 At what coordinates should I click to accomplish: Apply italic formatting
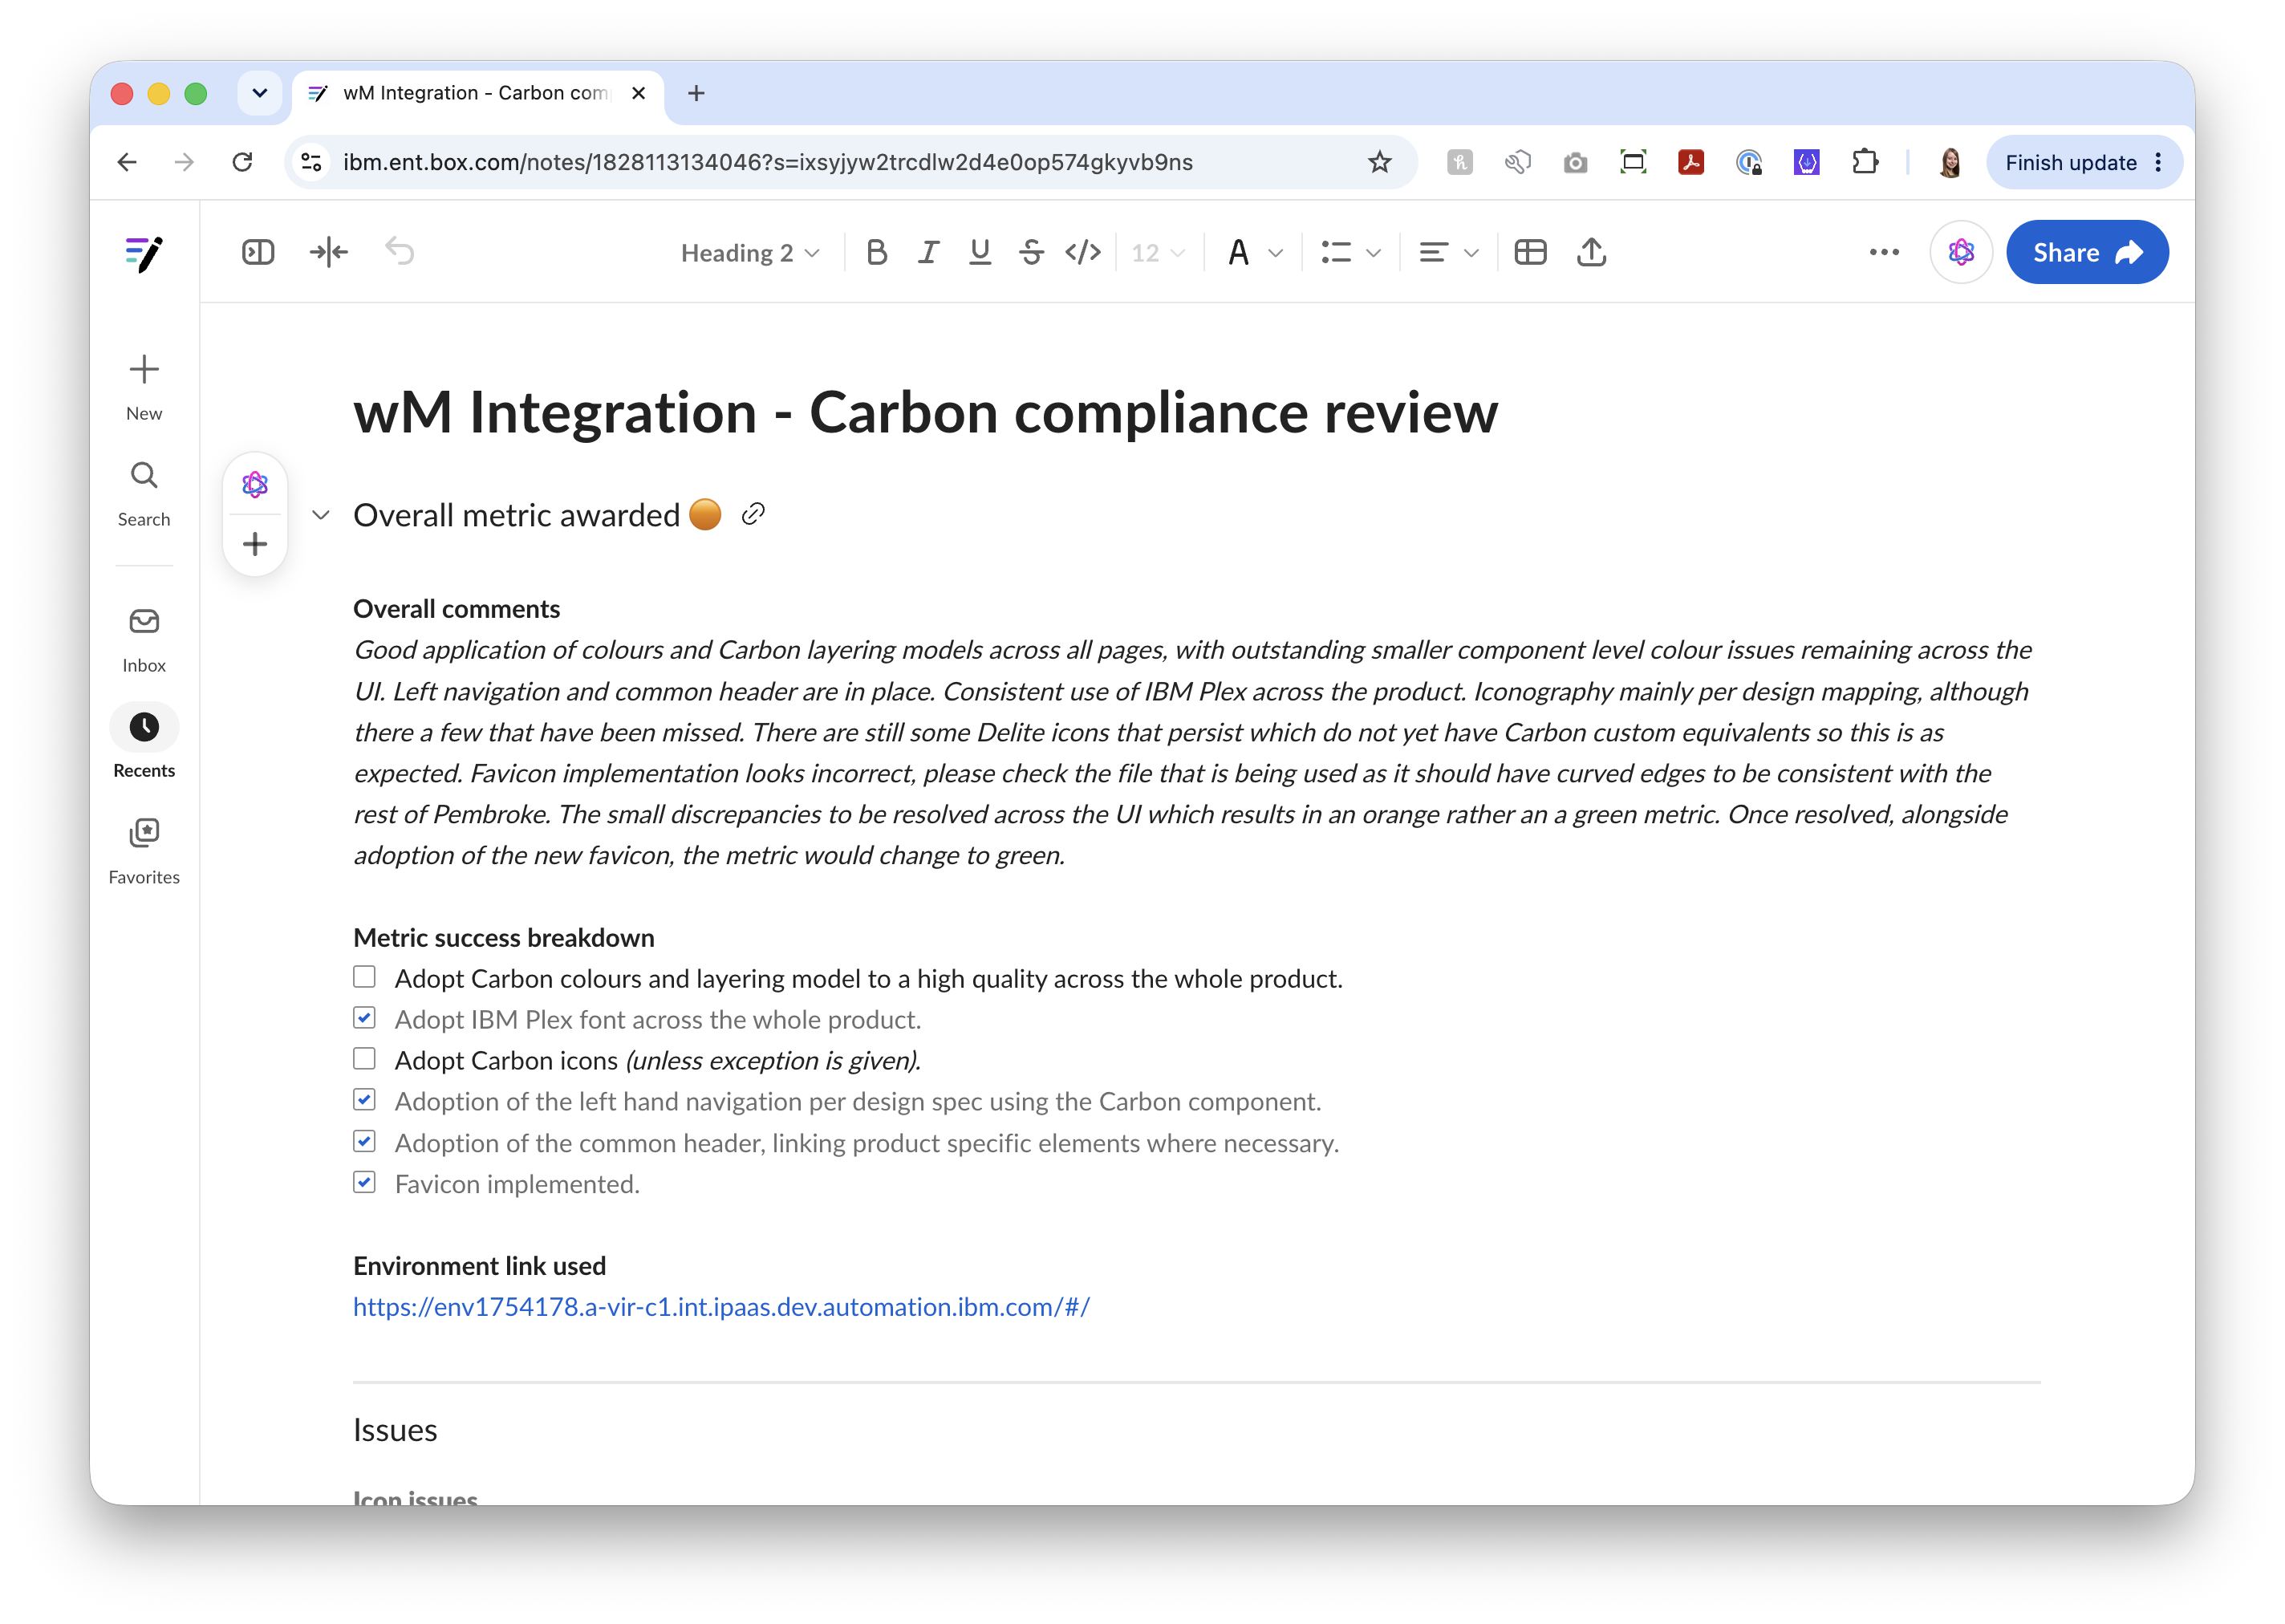tap(929, 252)
